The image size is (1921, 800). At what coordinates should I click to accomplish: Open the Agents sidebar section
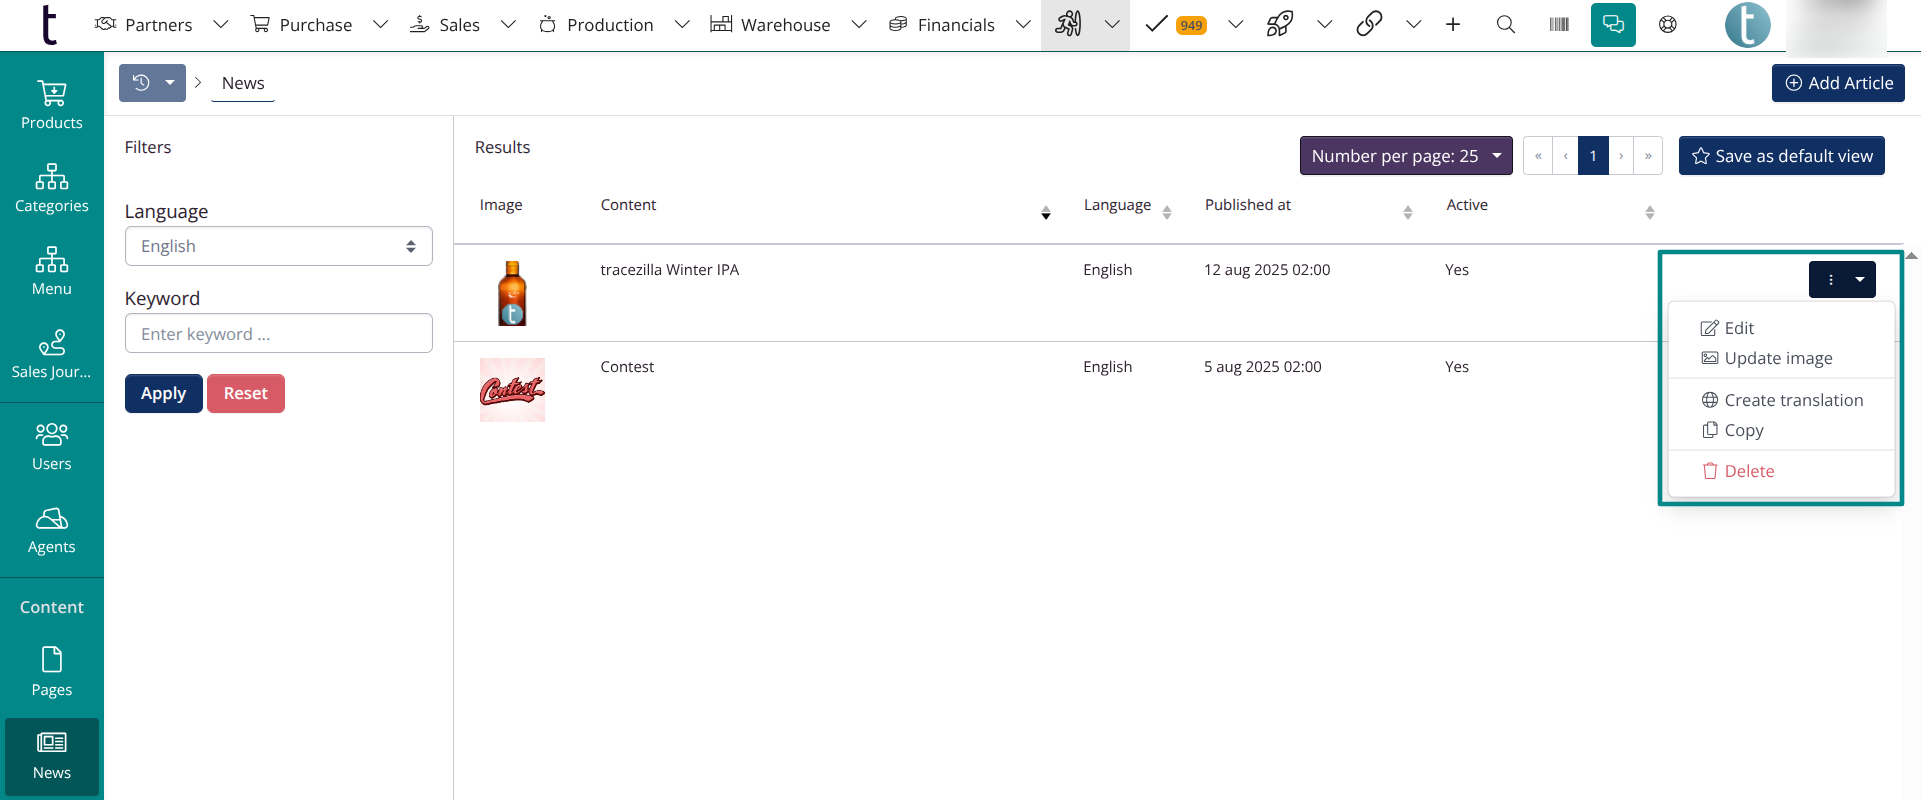tap(52, 529)
